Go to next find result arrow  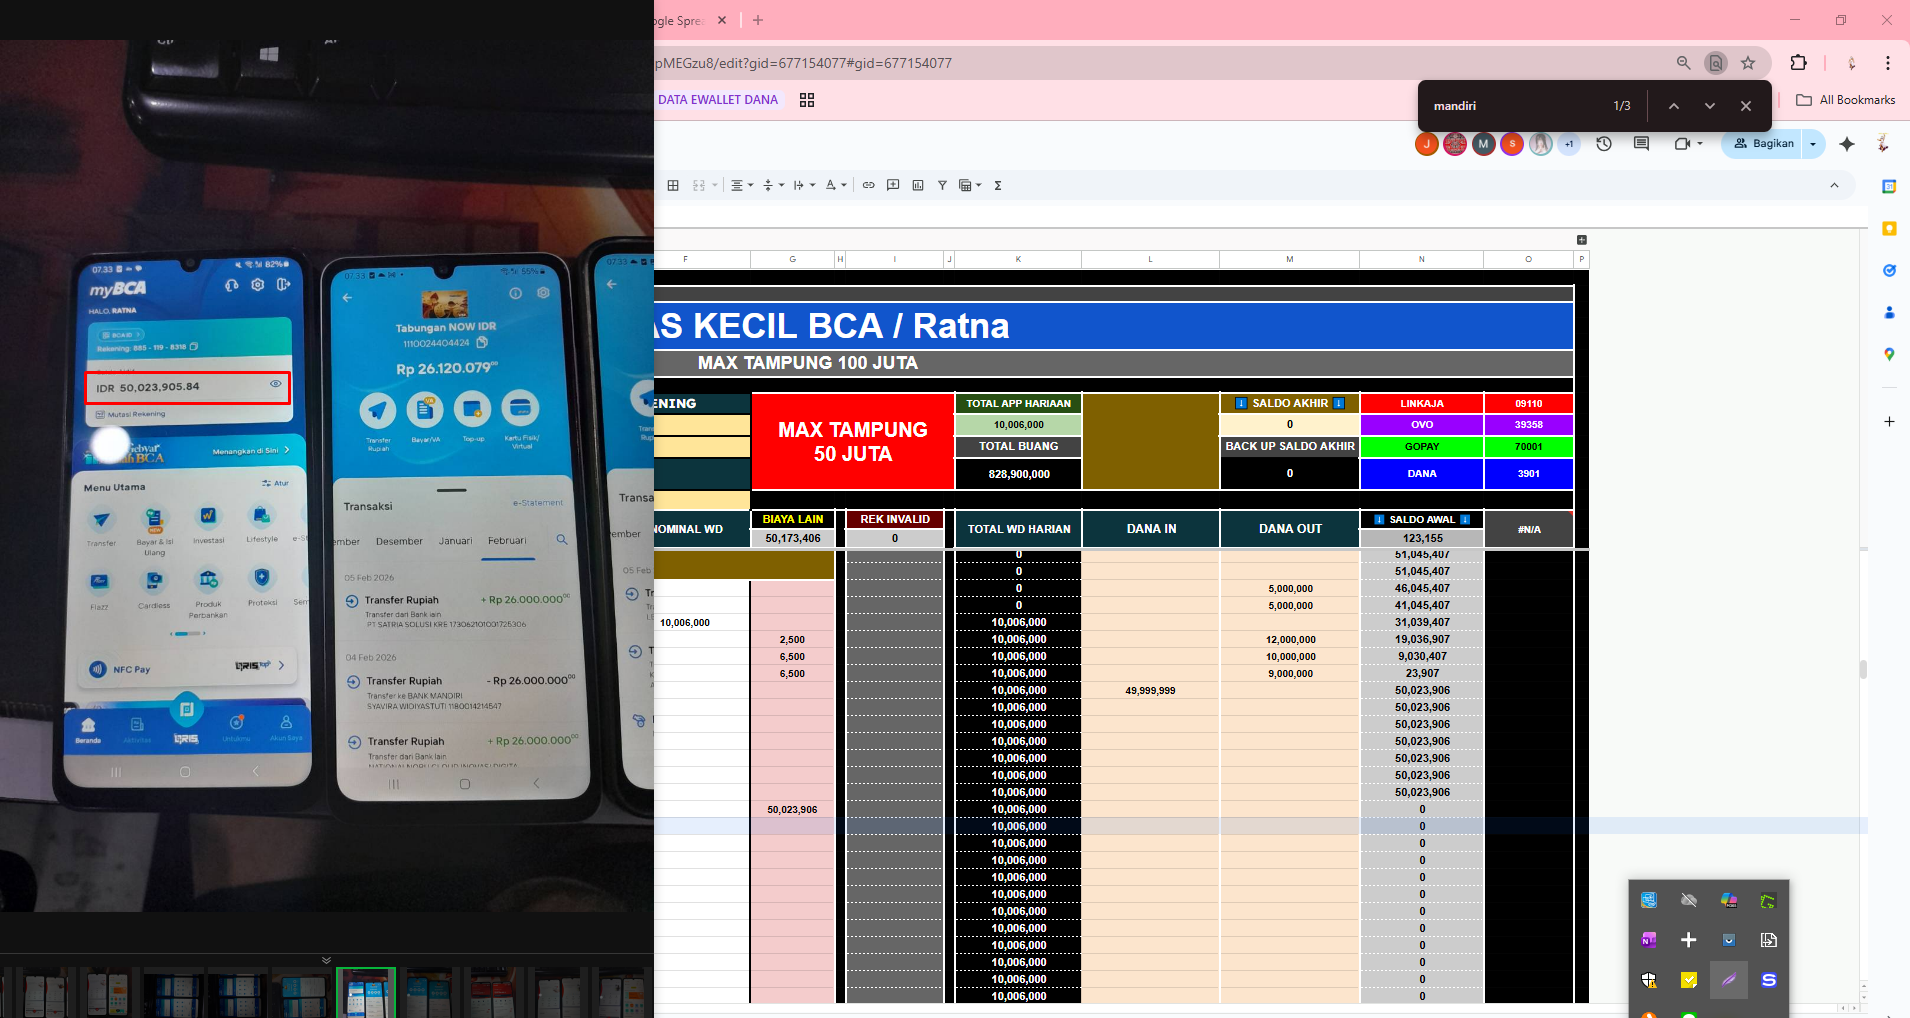(1710, 106)
